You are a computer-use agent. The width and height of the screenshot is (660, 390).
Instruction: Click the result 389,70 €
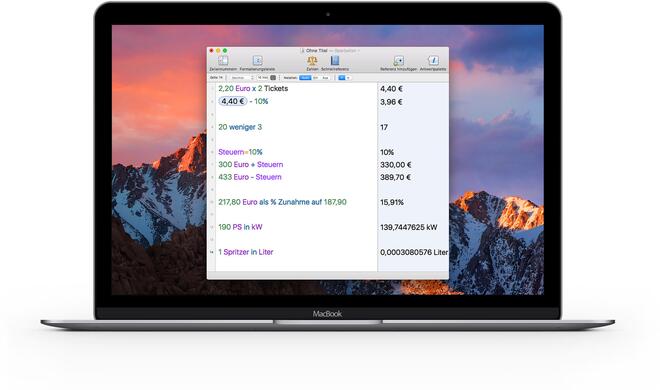pyautogui.click(x=395, y=178)
